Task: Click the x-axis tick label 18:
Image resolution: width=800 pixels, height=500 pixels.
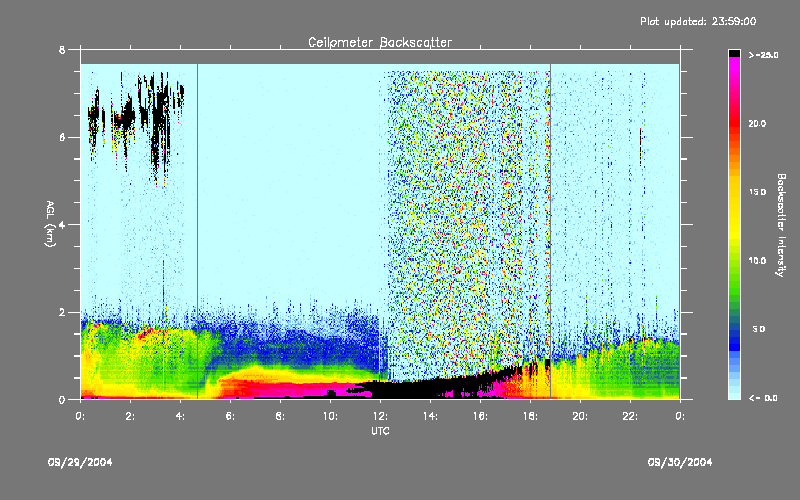Action: pyautogui.click(x=530, y=416)
